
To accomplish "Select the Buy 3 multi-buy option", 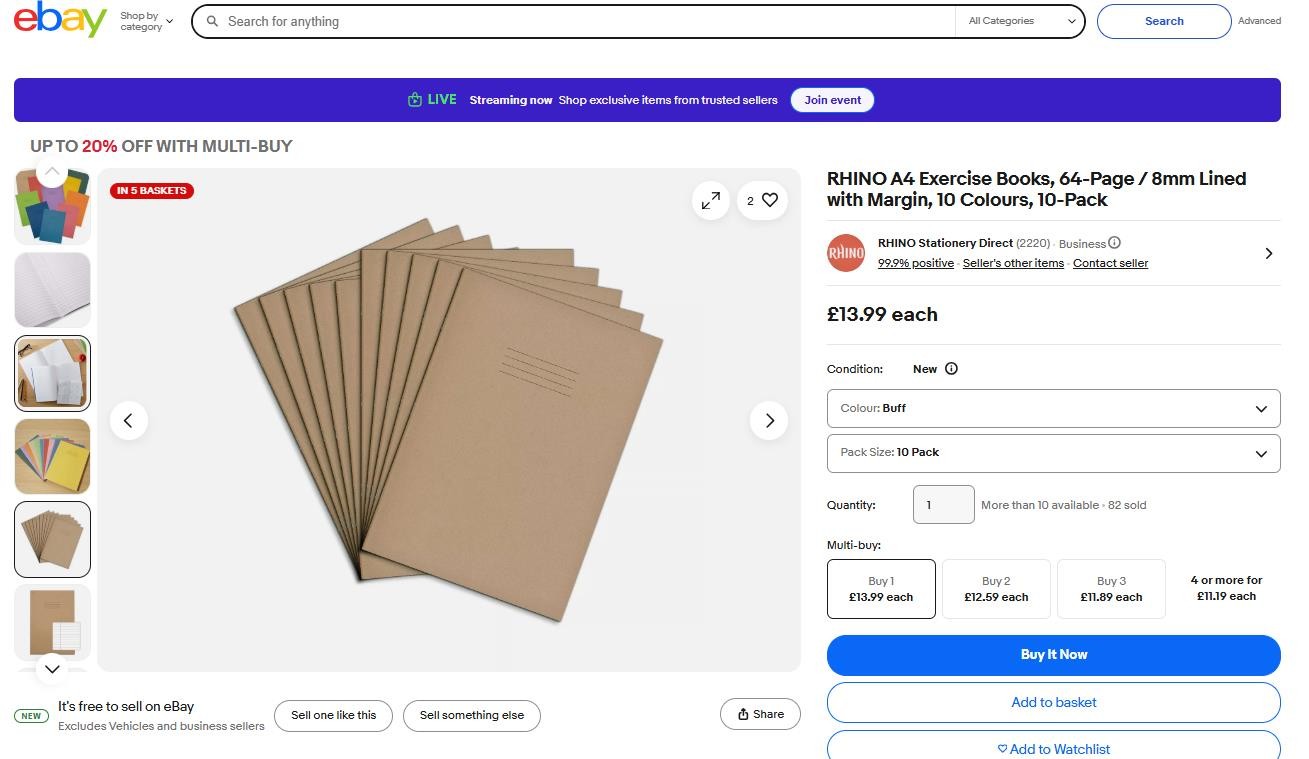I will tap(1110, 589).
